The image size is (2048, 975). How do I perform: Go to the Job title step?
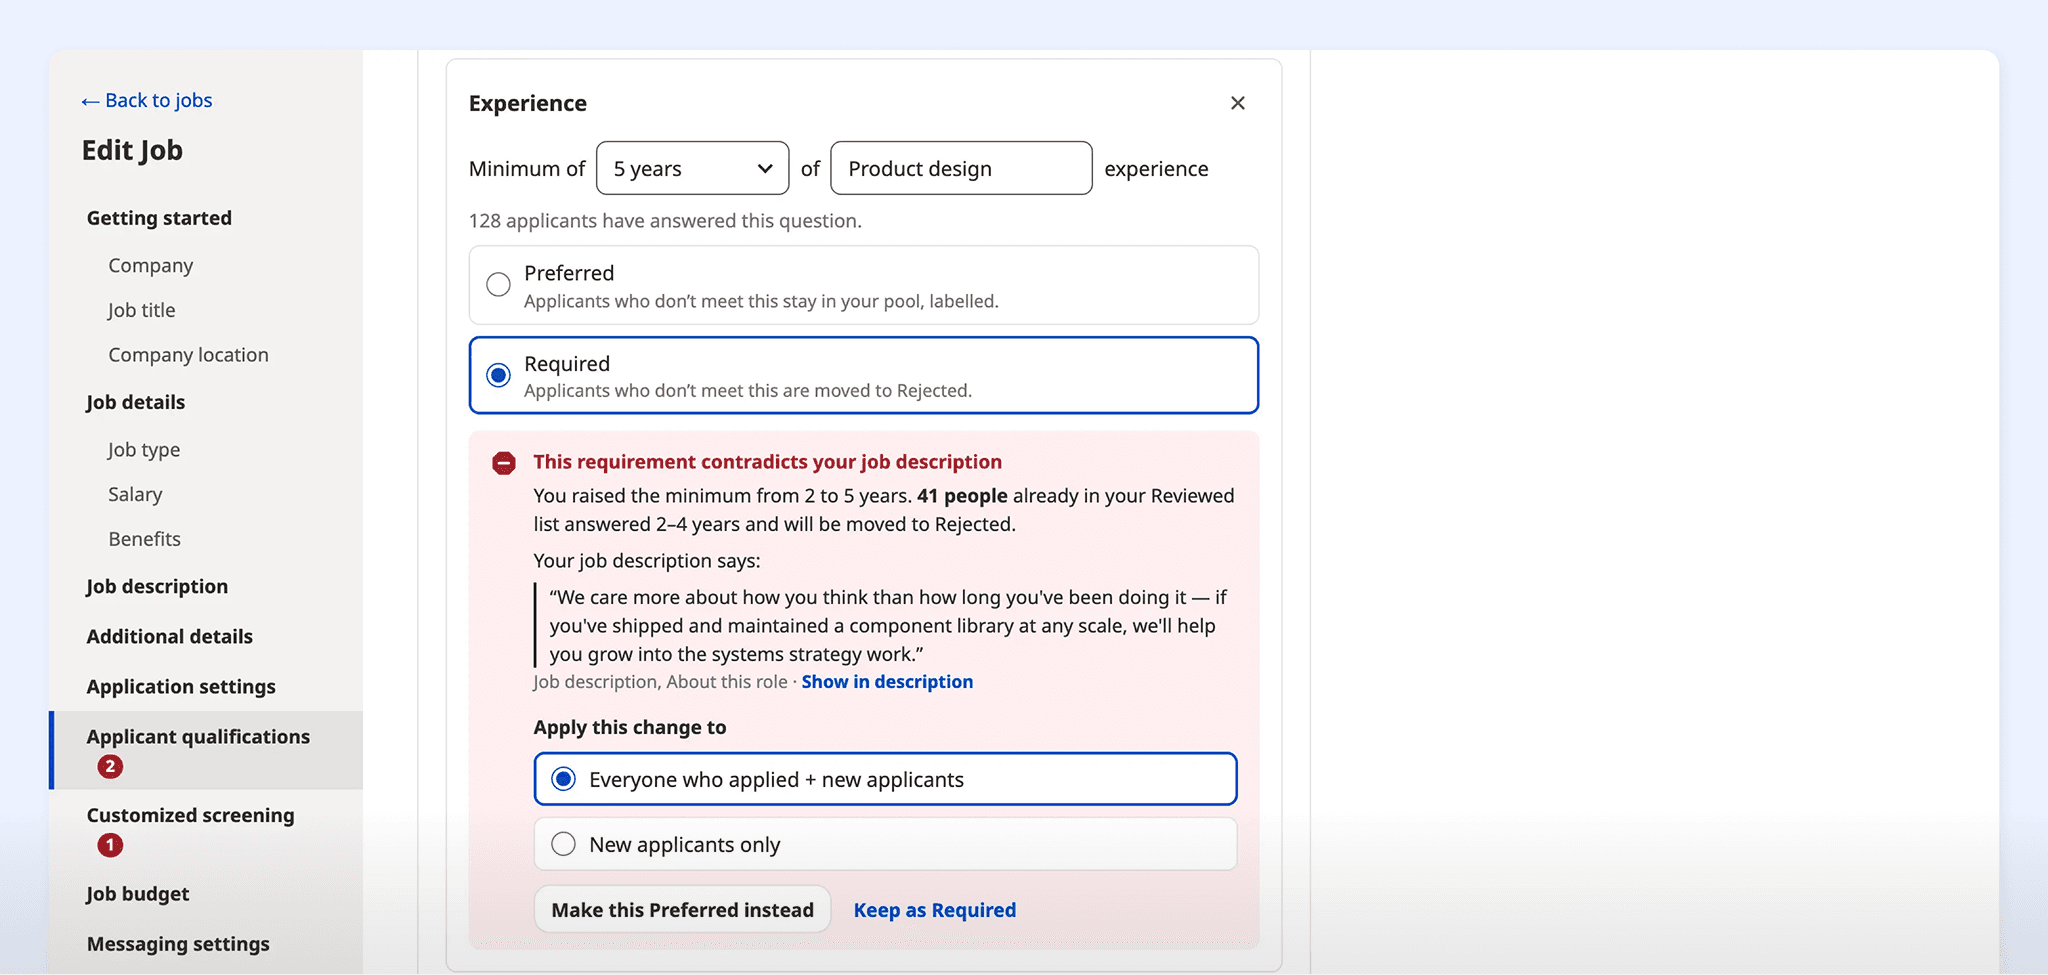coord(142,310)
